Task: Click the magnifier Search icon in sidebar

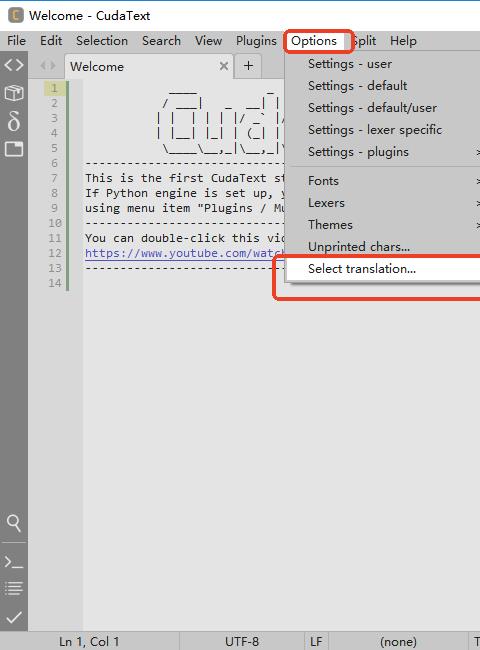Action: (14, 523)
